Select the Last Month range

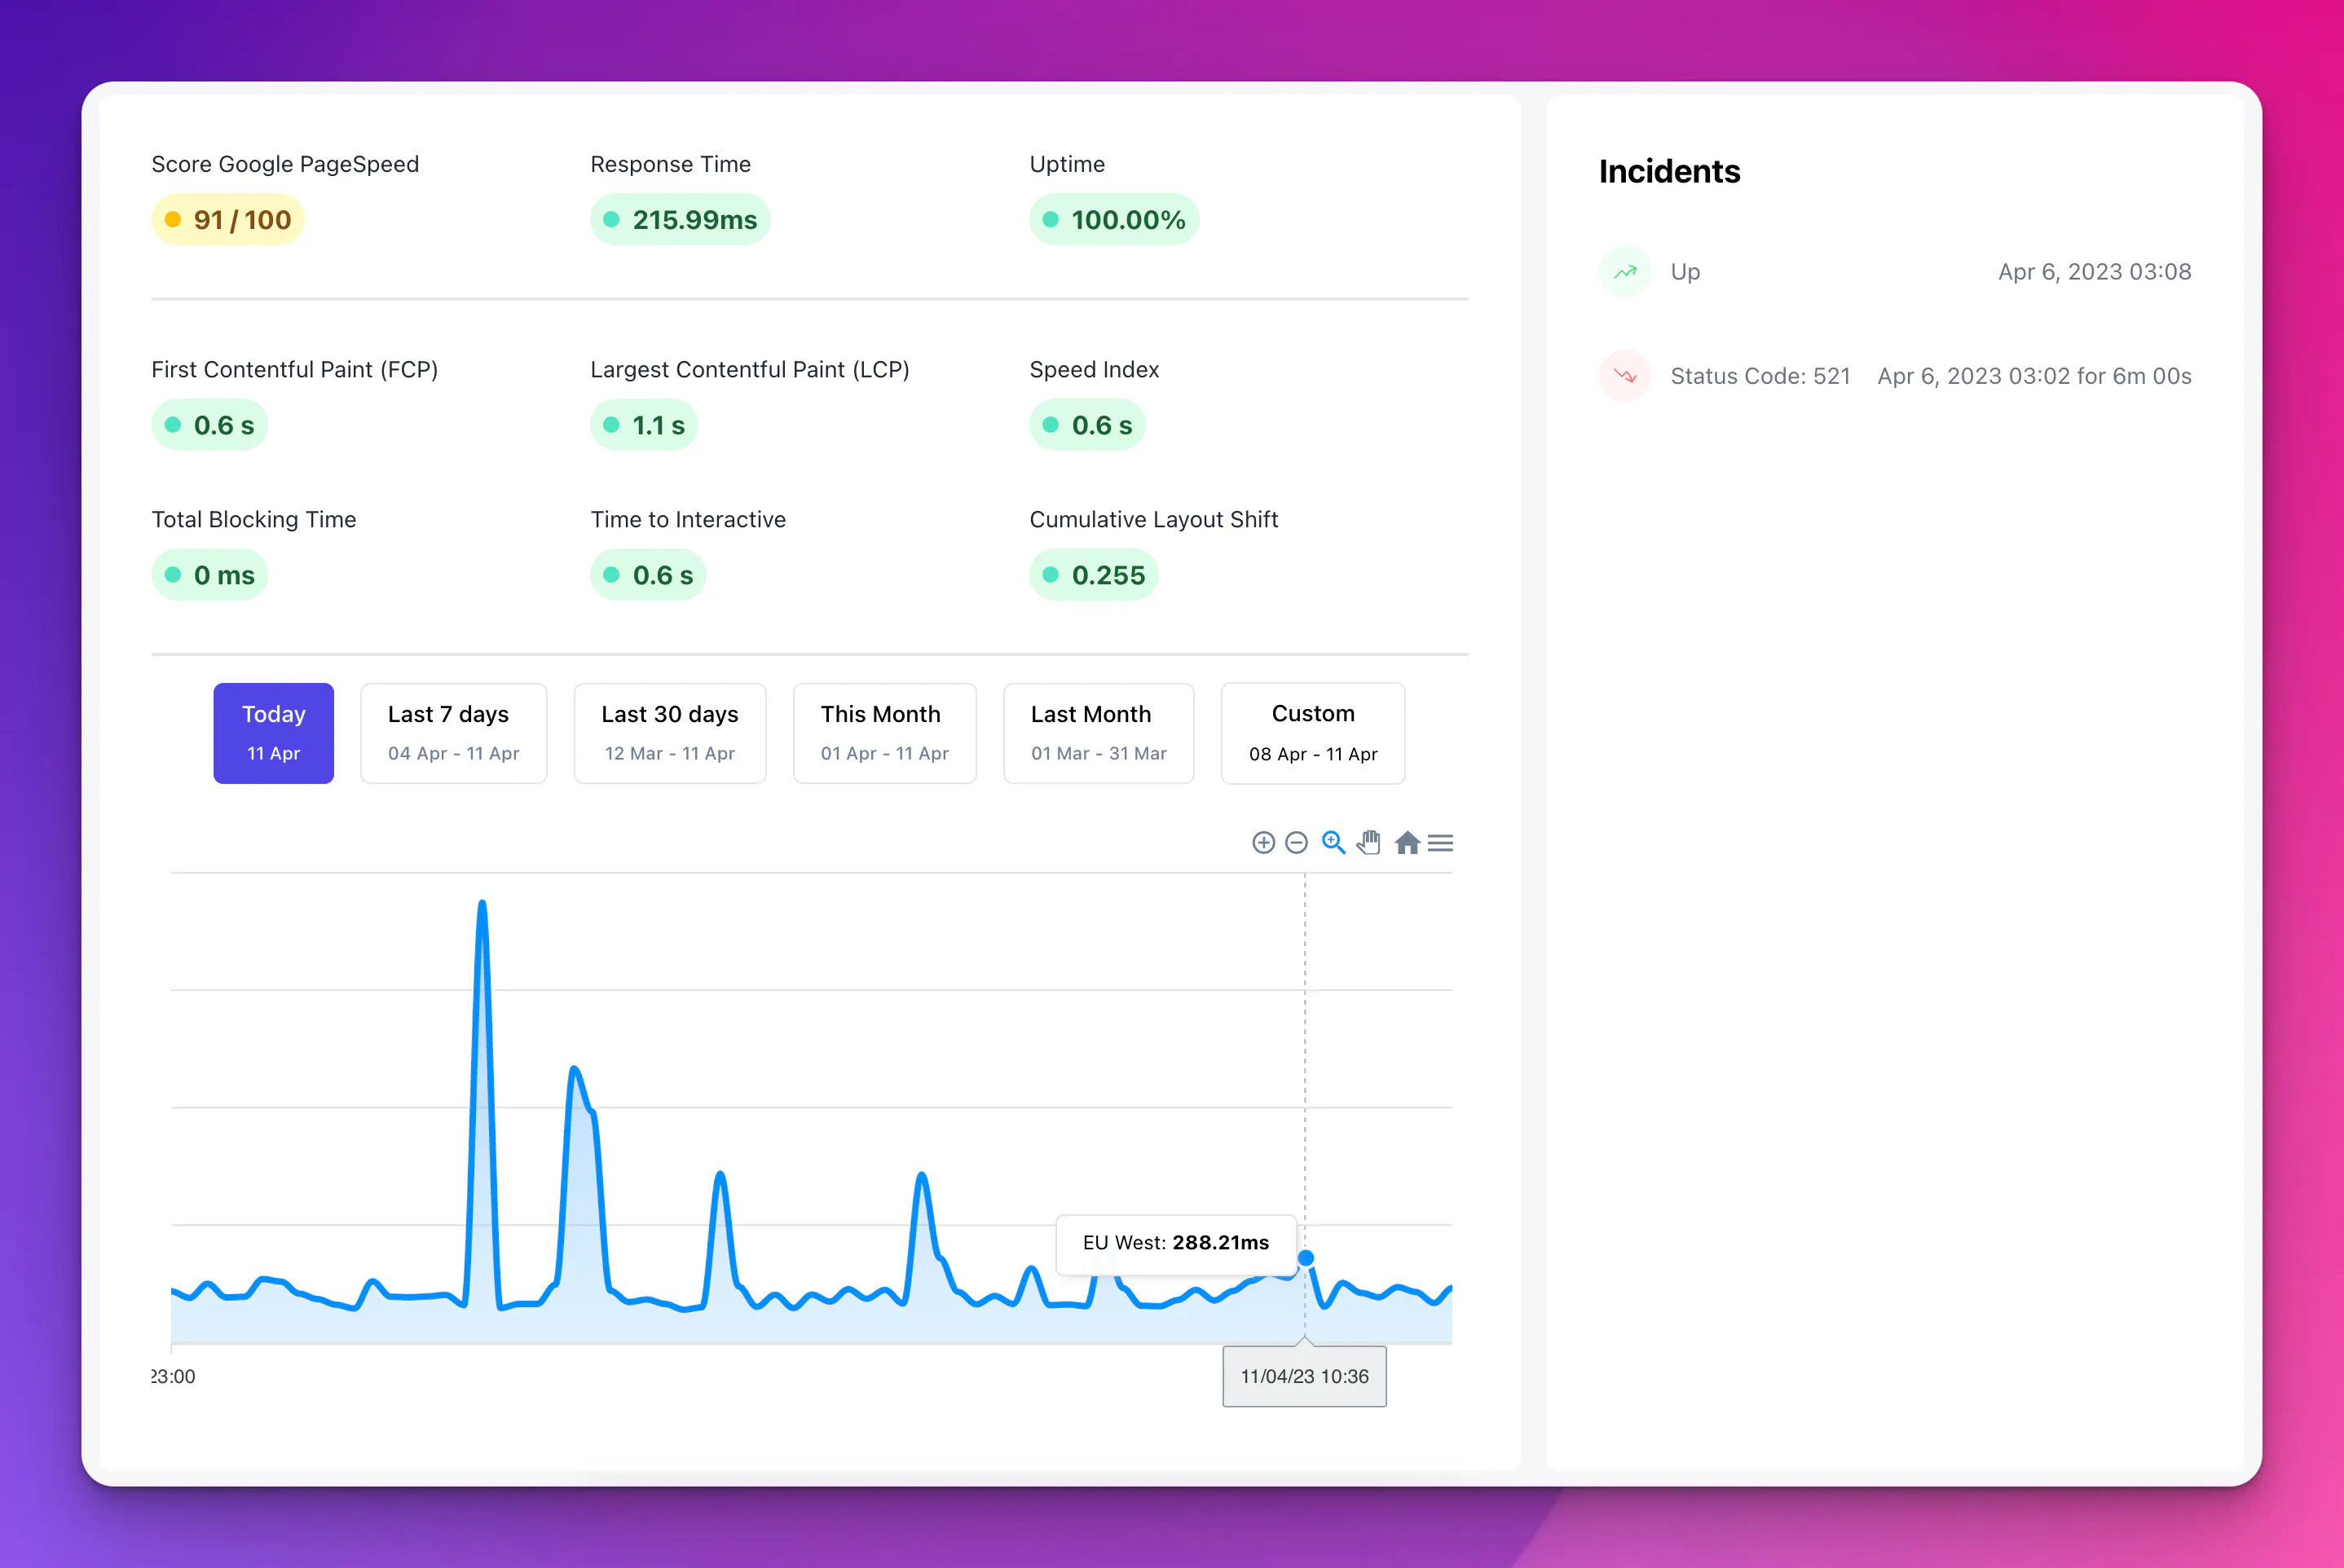tap(1098, 733)
